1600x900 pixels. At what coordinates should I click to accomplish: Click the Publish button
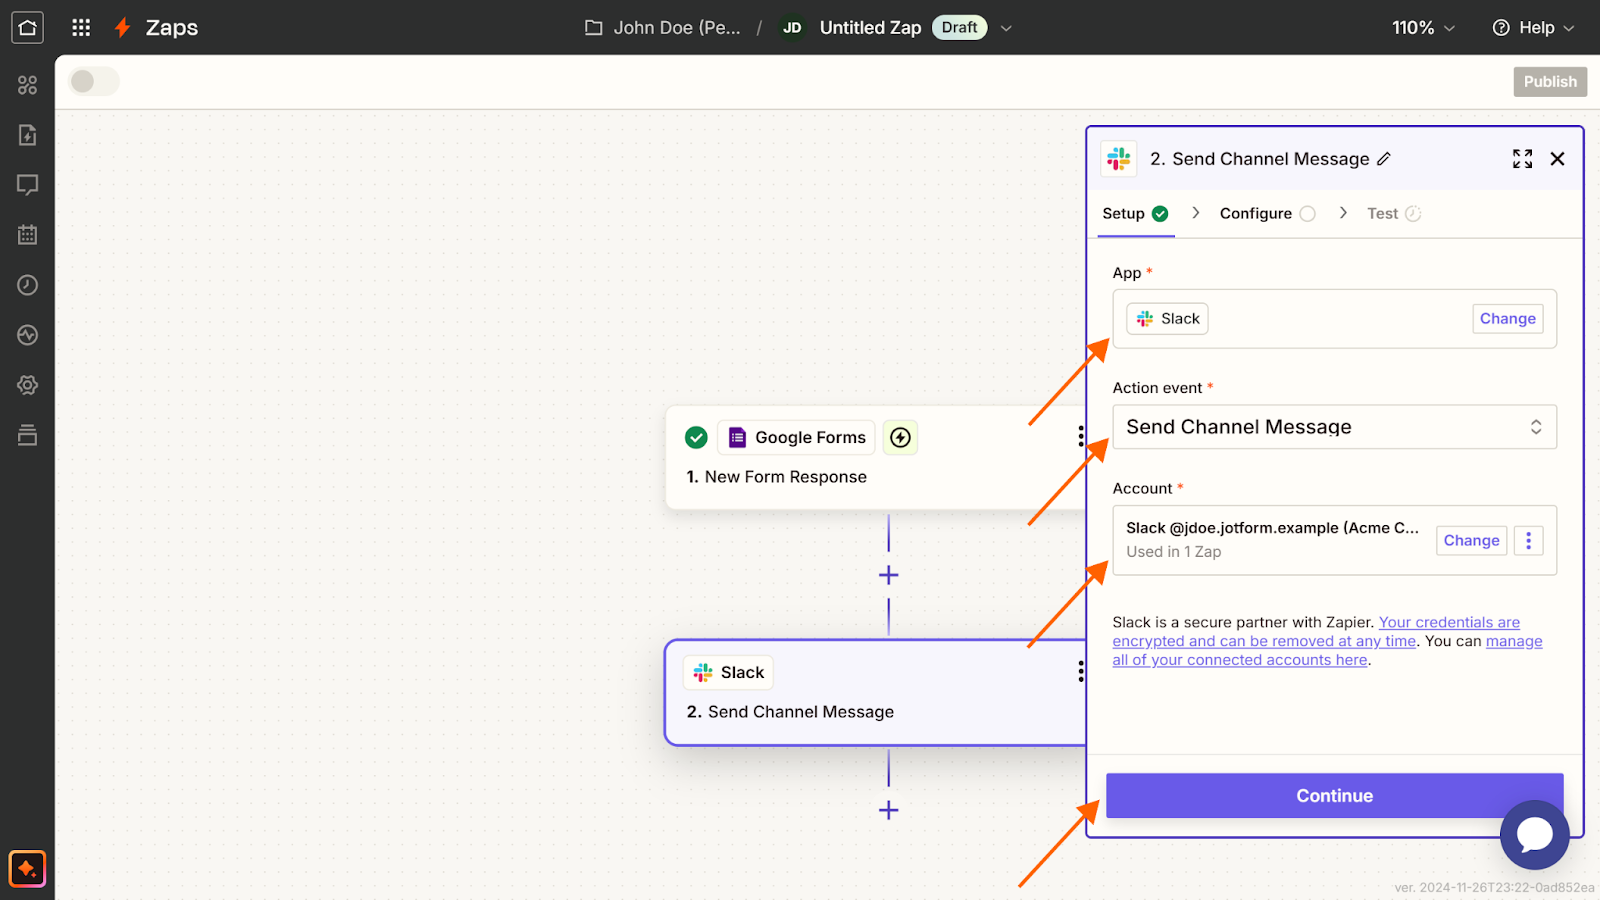point(1550,81)
